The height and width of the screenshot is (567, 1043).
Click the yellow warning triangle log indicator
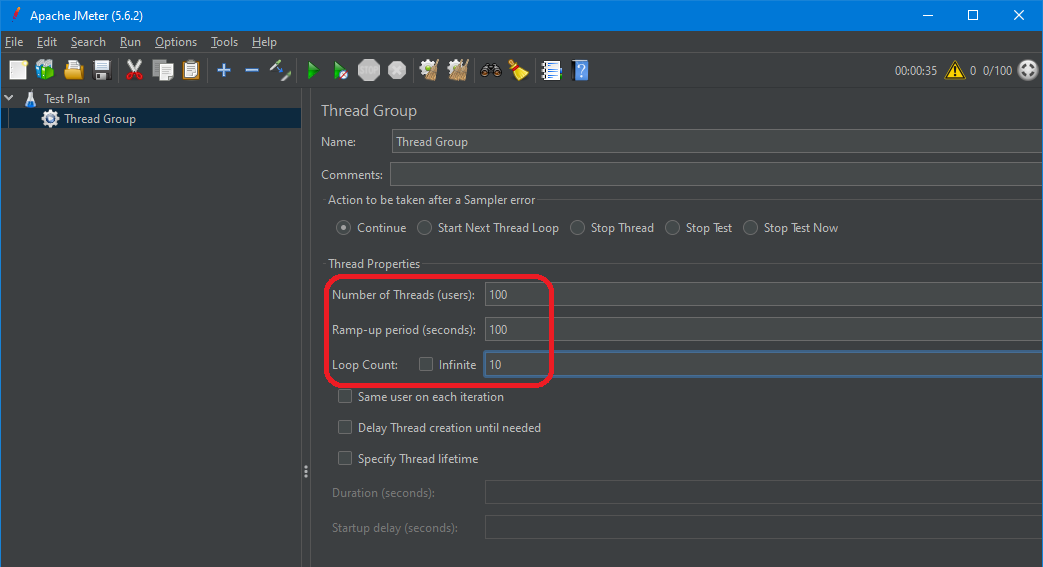click(955, 70)
